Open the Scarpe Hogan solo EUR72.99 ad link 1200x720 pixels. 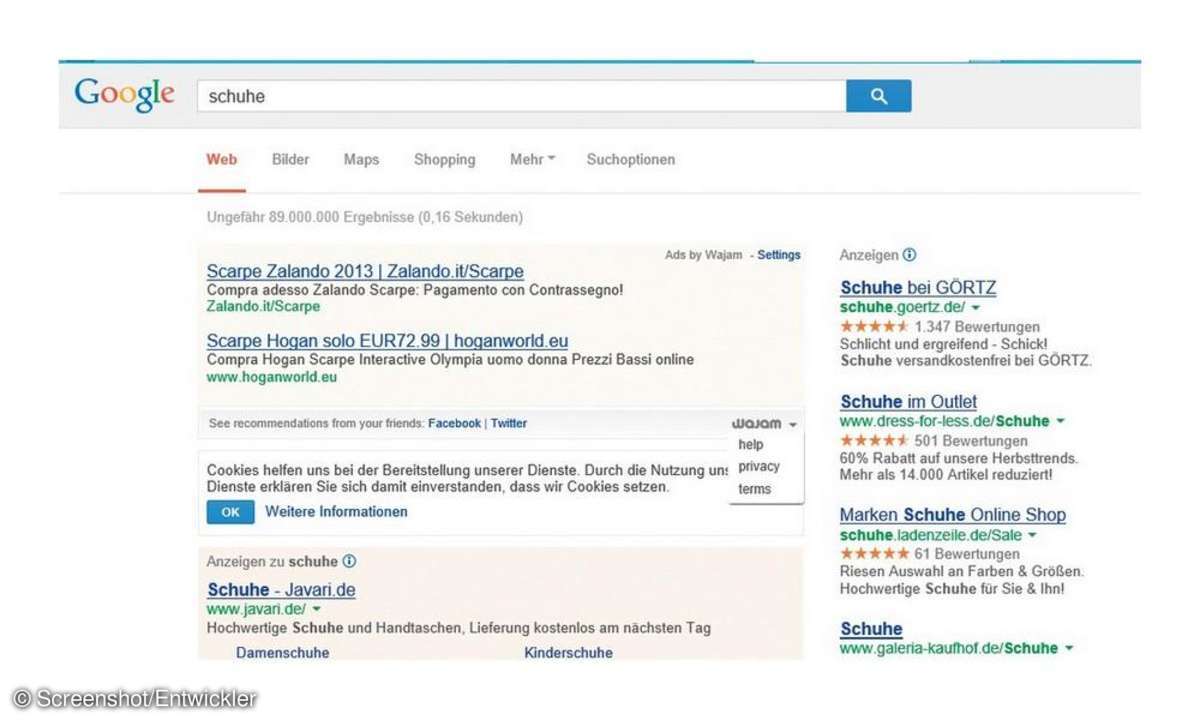[387, 341]
